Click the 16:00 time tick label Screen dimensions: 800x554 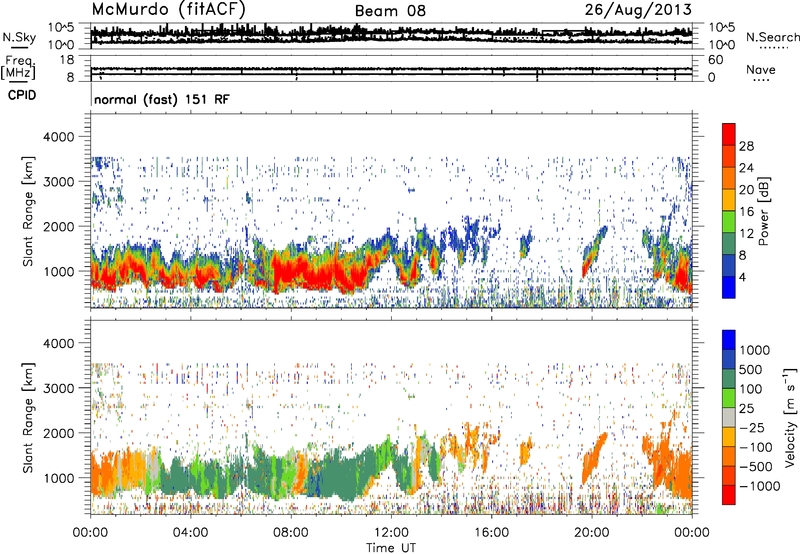[491, 533]
